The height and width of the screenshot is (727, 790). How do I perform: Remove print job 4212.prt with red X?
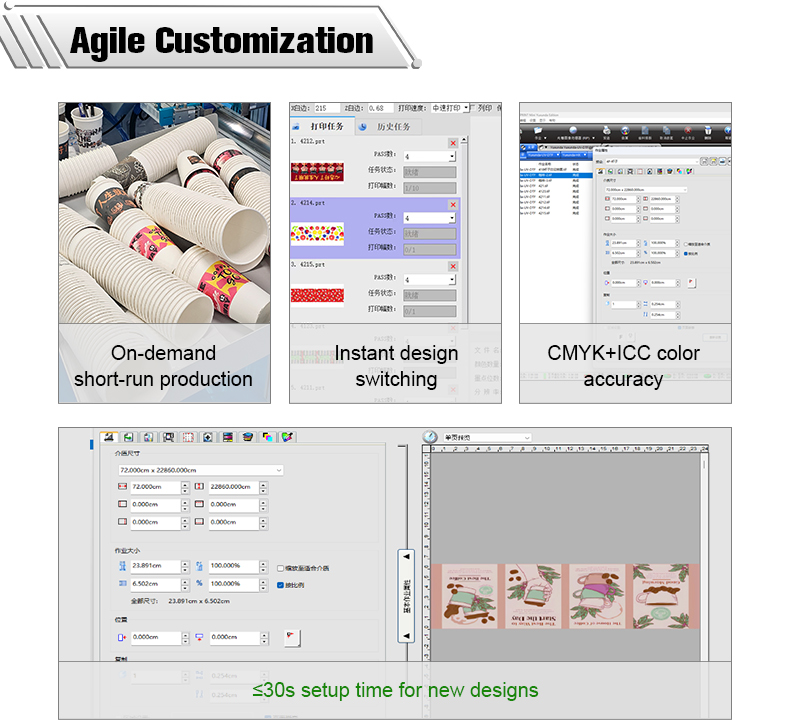tap(453, 143)
